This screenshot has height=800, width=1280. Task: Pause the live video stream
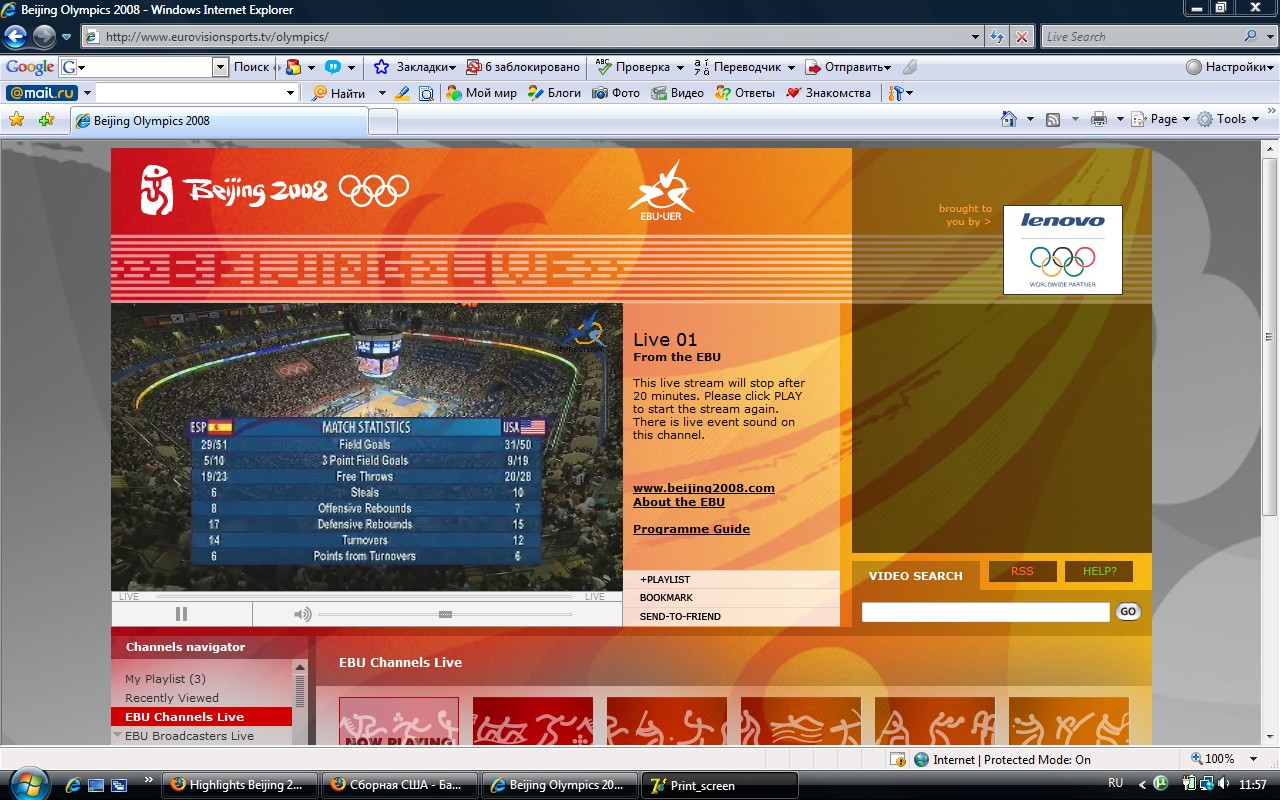[181, 614]
